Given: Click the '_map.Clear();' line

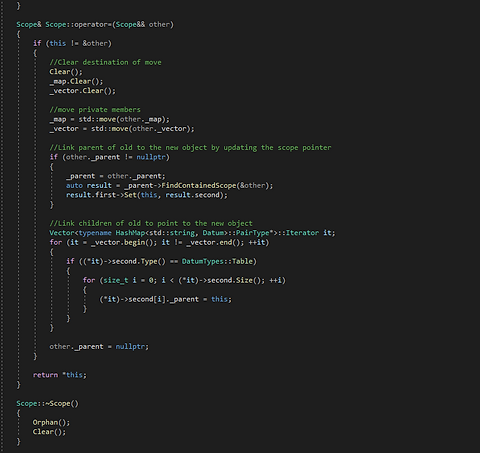Looking at the screenshot, I should 76,81.
